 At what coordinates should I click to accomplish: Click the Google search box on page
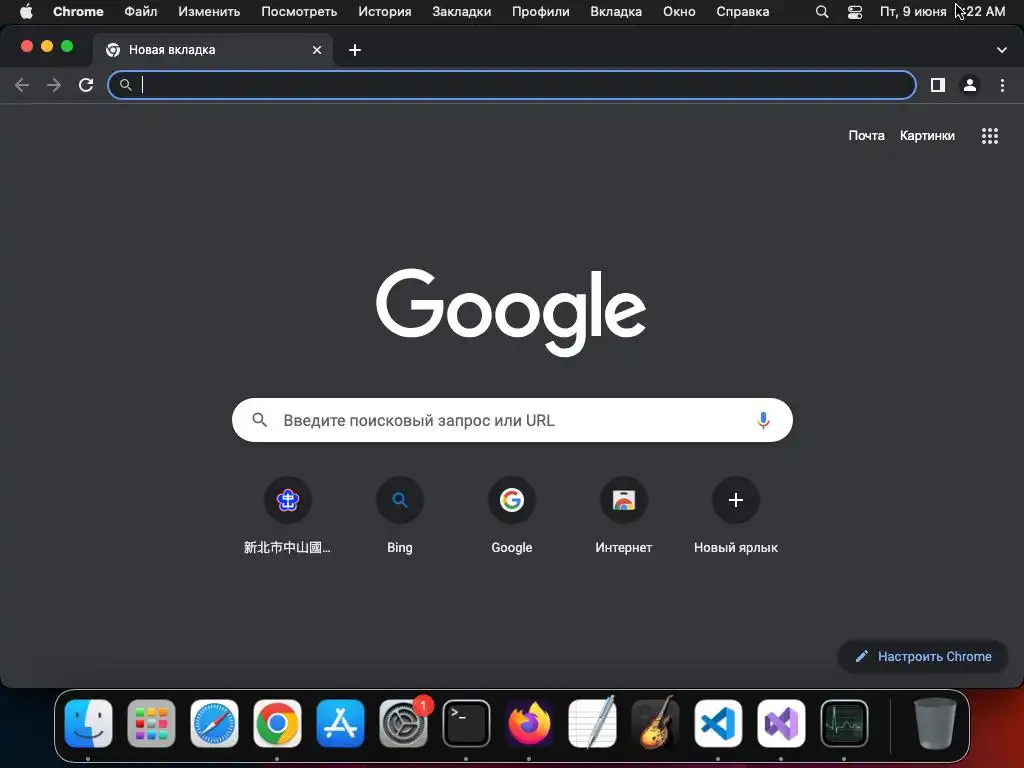tap(512, 420)
